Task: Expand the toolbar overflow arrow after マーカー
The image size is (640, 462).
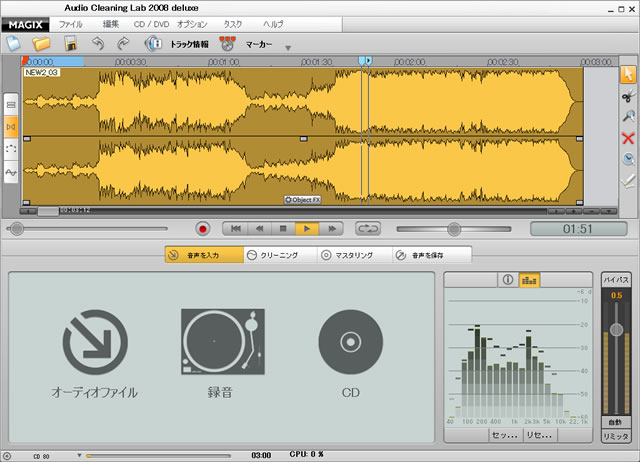Action: [x=288, y=47]
